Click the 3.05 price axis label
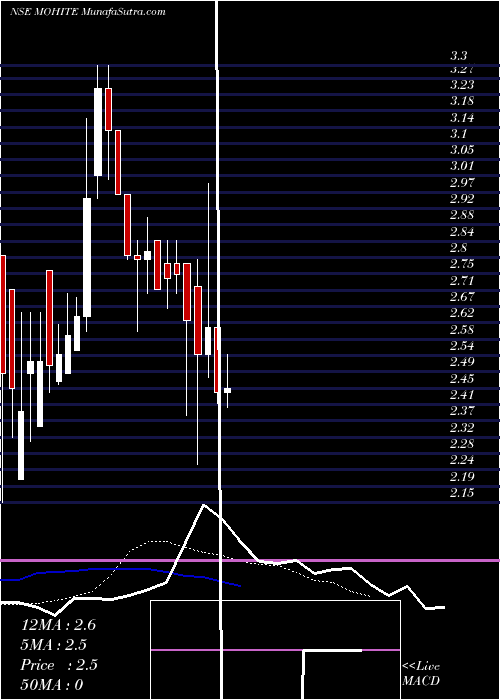 [x=462, y=150]
